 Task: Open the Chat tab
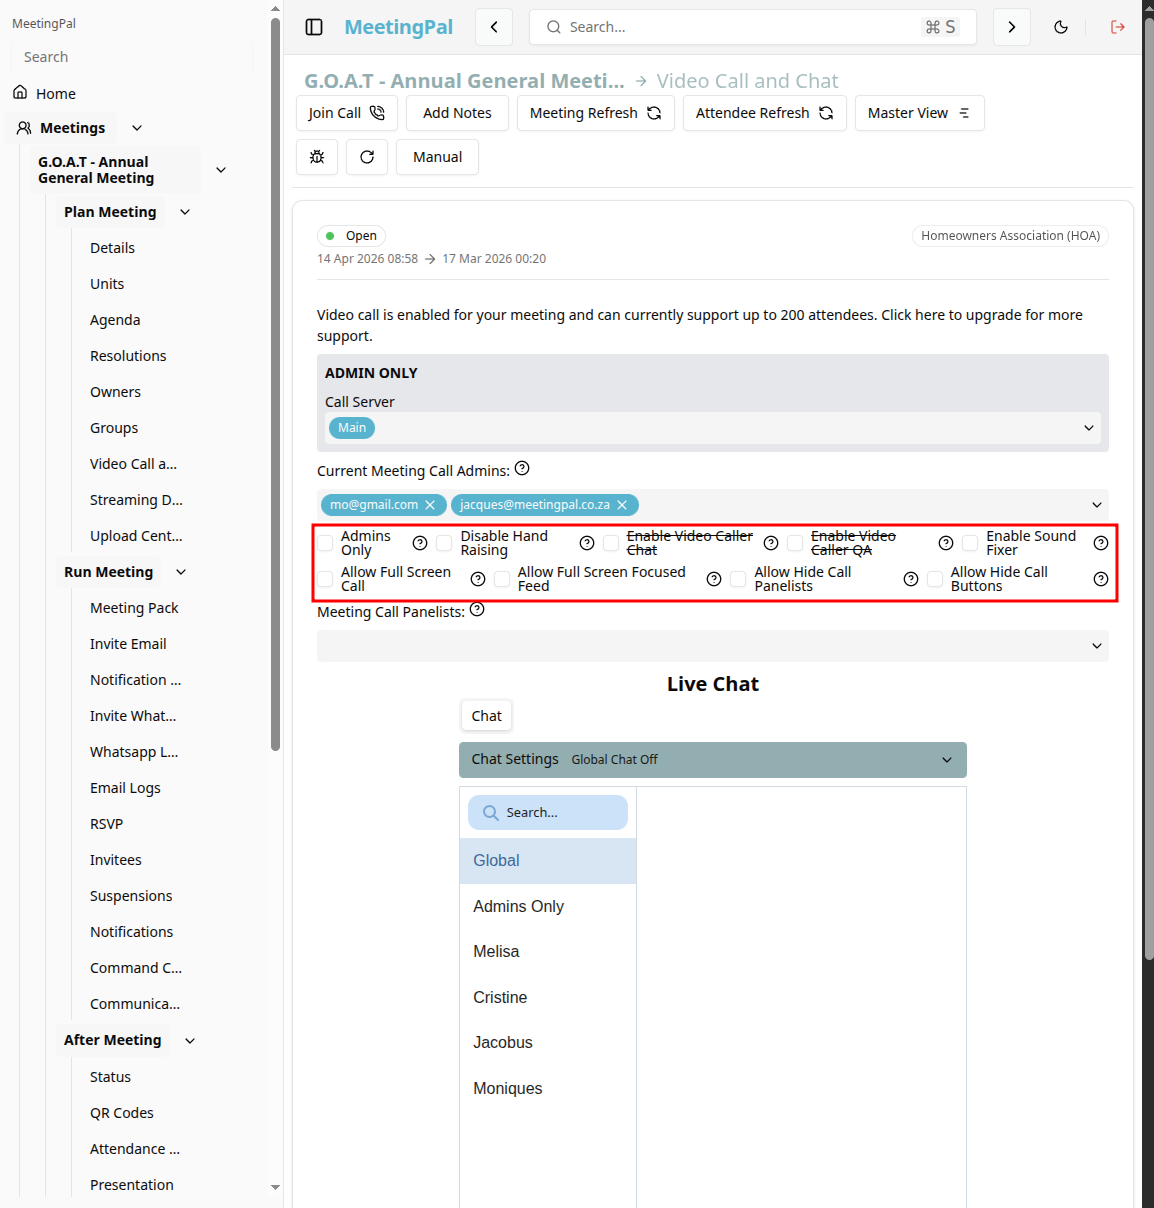487,716
